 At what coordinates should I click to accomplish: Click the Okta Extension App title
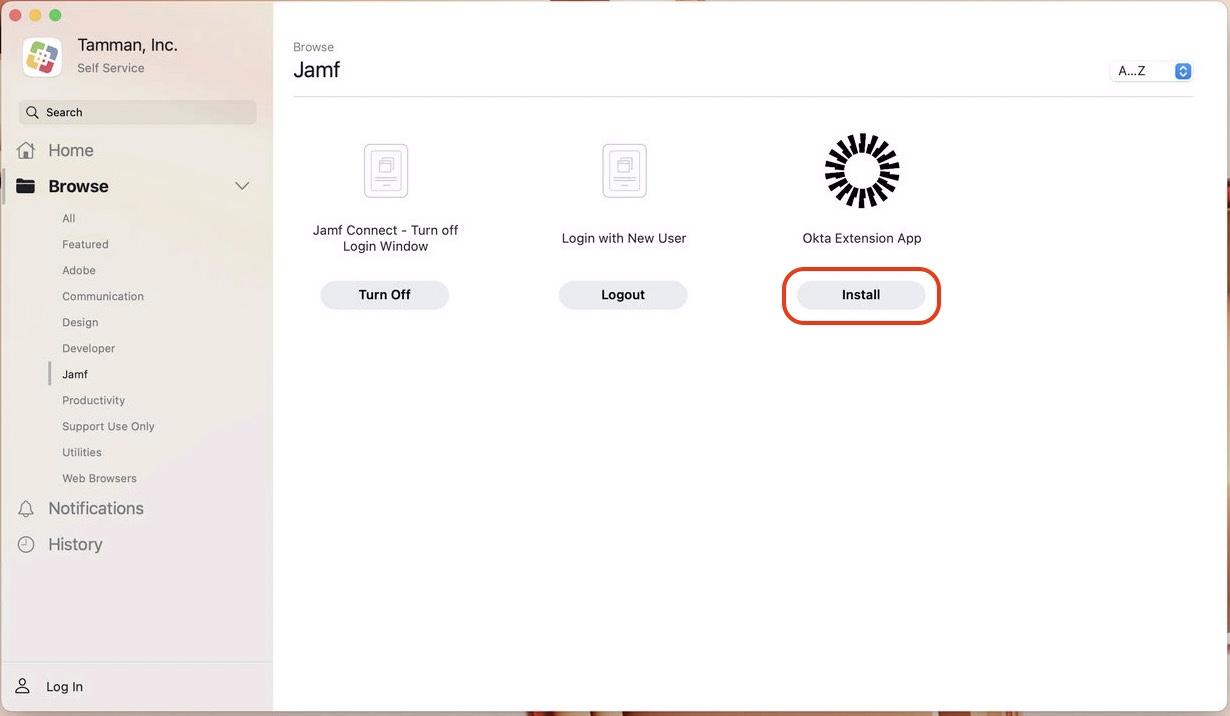[862, 238]
